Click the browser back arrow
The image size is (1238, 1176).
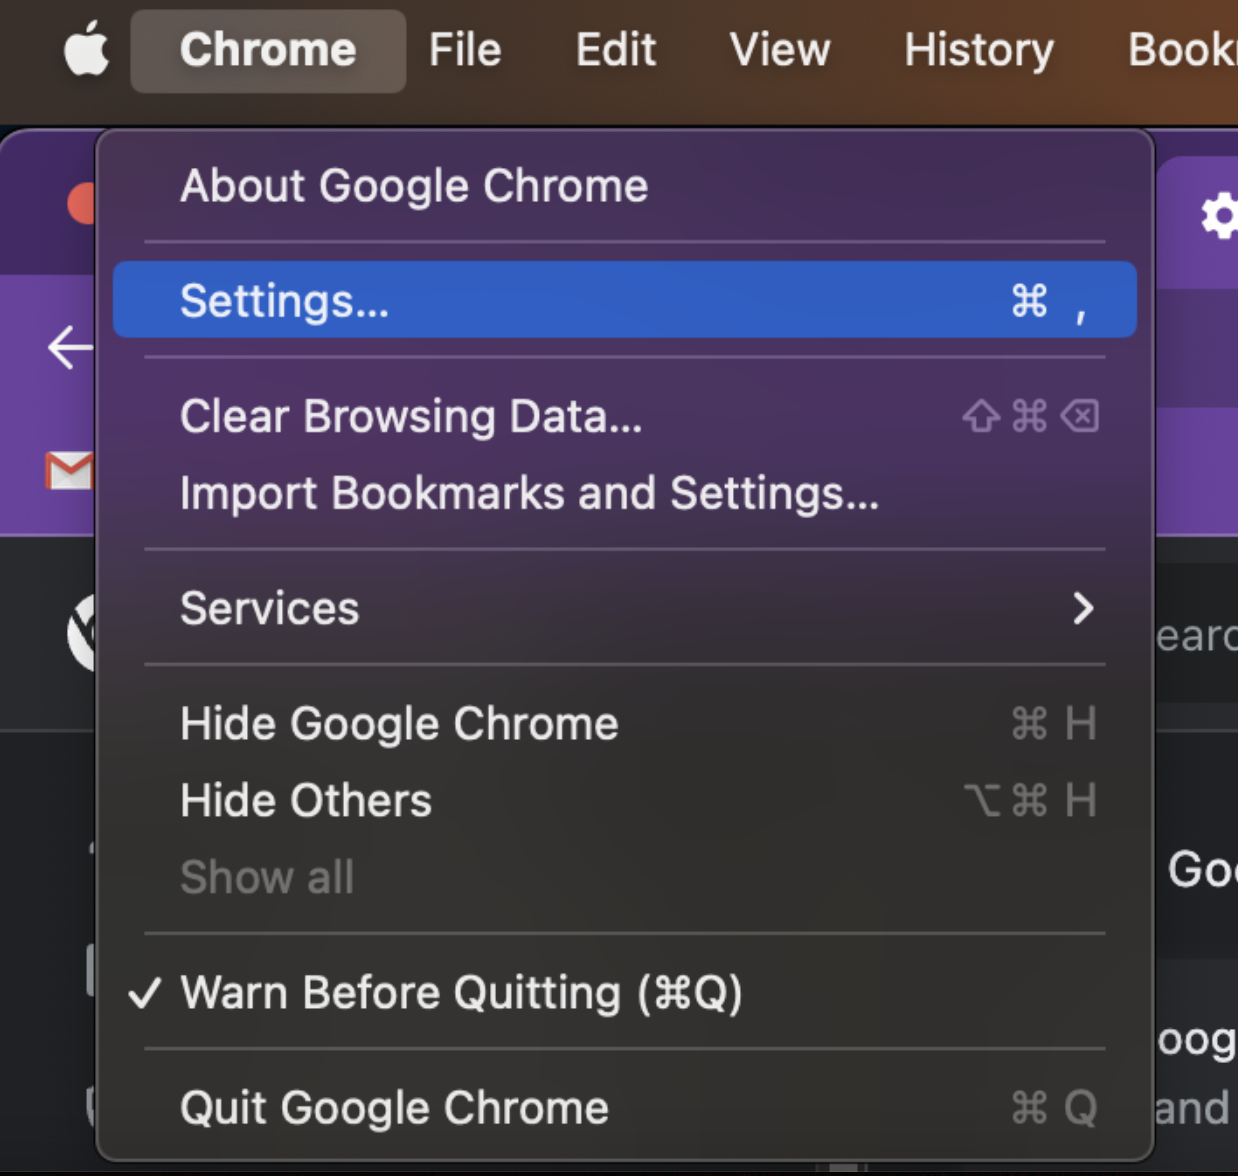(70, 348)
